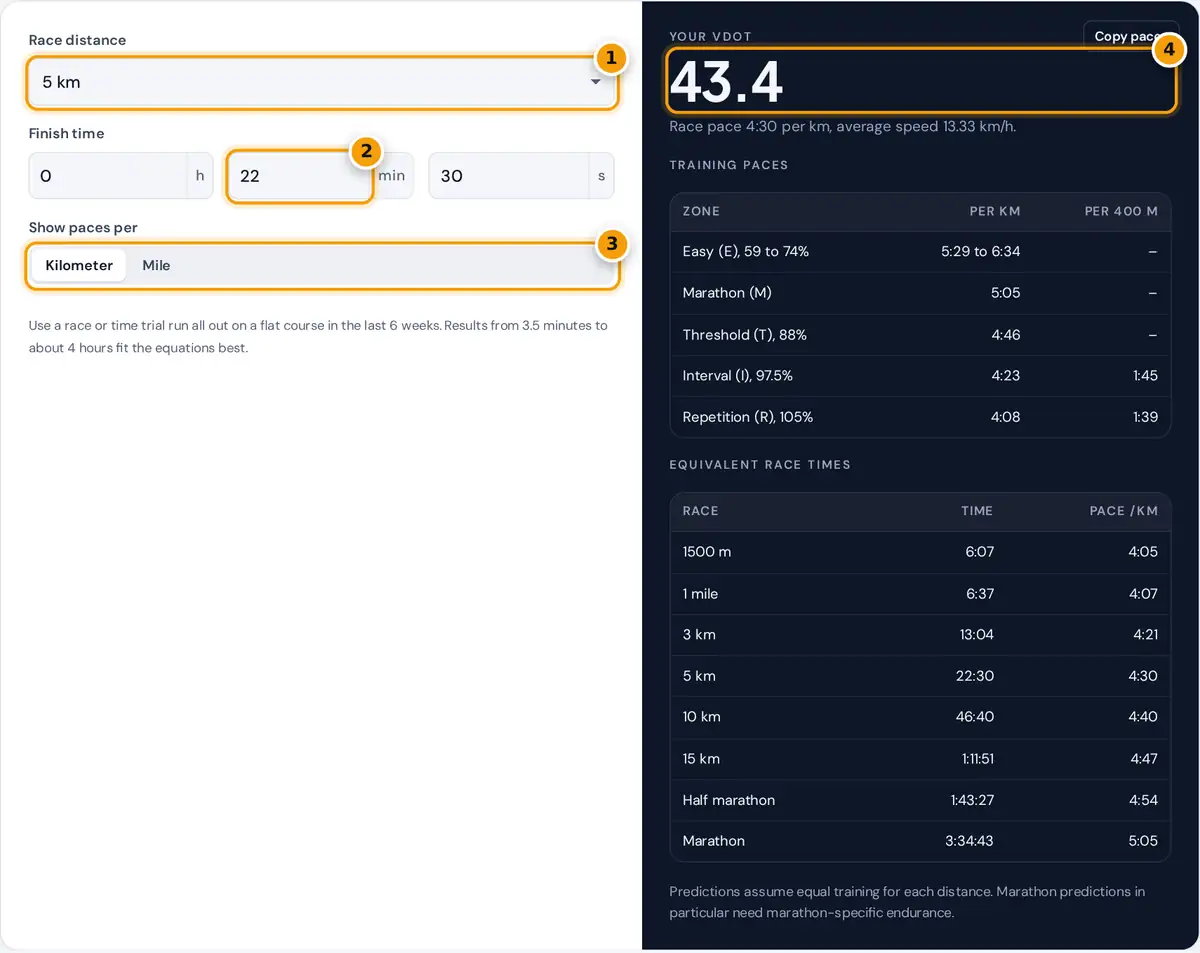Open the Race distance dropdown
Image resolution: width=1200 pixels, height=953 pixels.
pyautogui.click(x=322, y=82)
